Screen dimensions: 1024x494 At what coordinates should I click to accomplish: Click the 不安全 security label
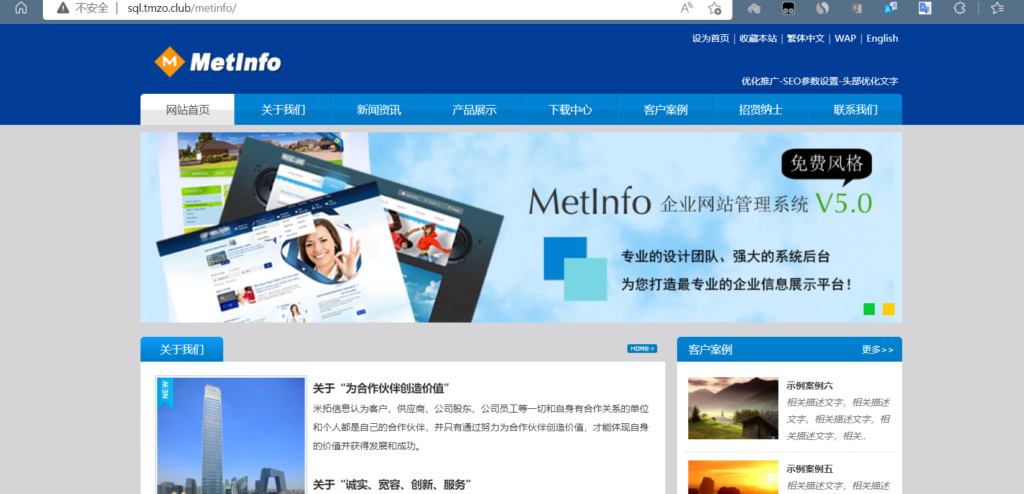click(91, 8)
